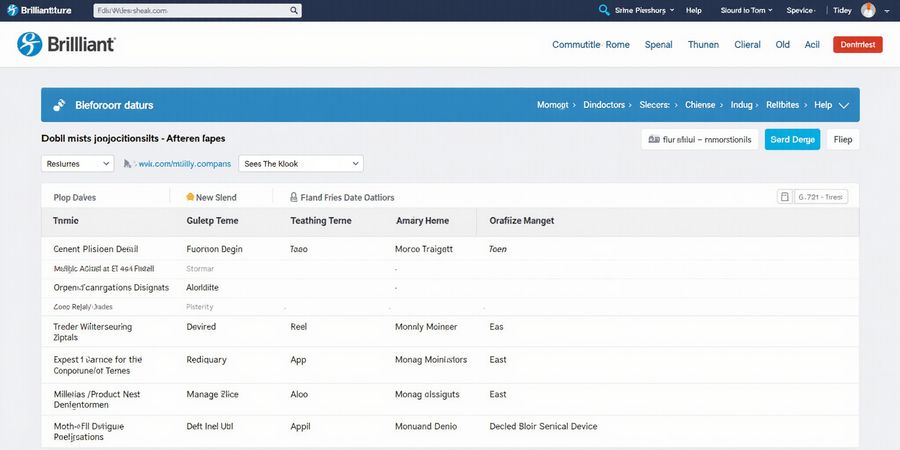Click the Deft Inel Ubl cell
The width and height of the screenshot is (900, 450).
(x=210, y=426)
